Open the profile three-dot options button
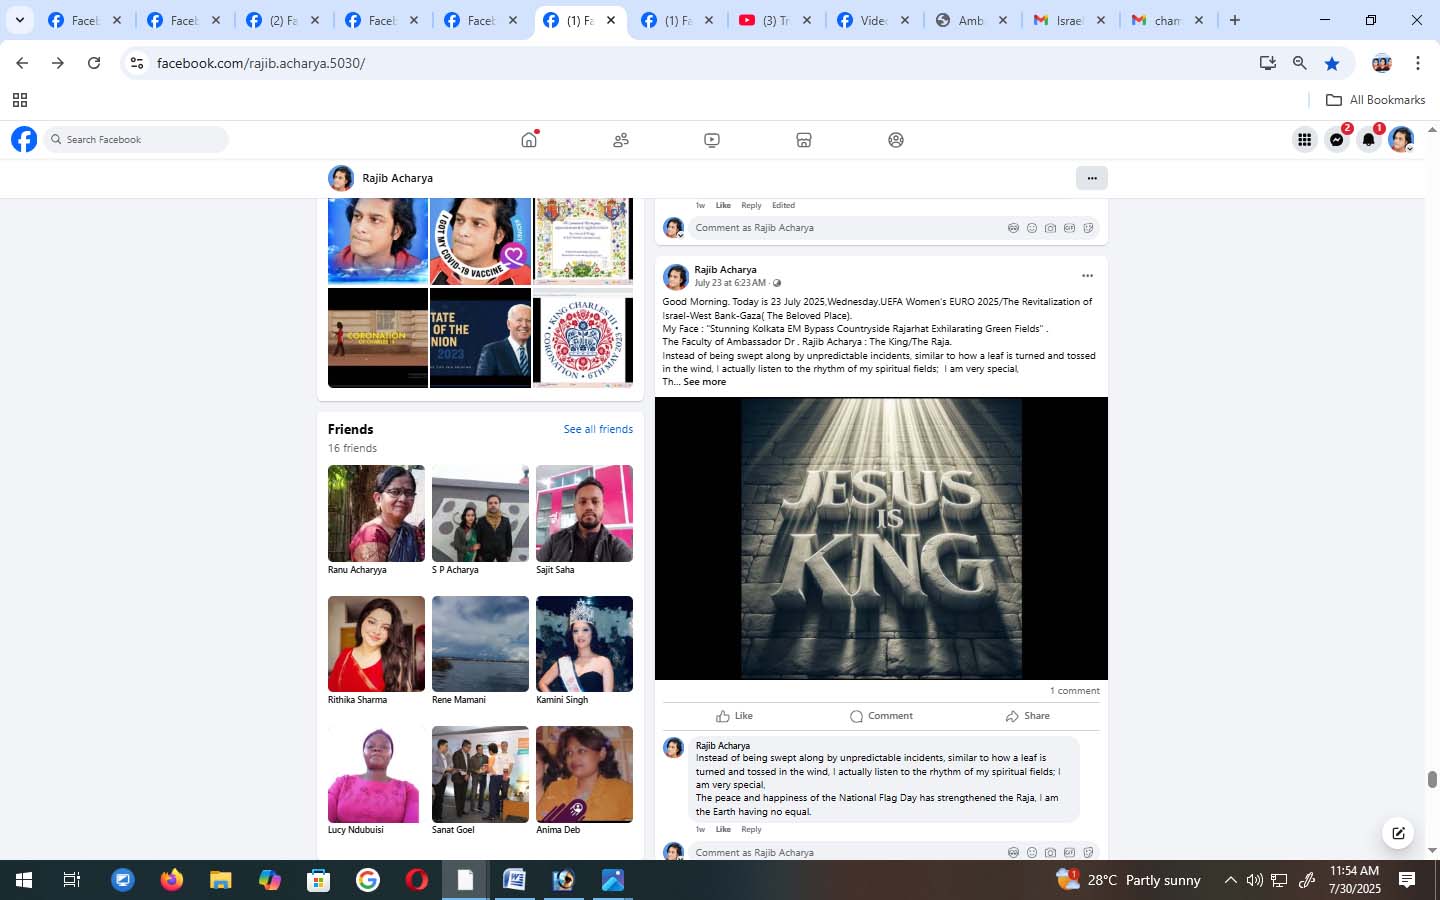The width and height of the screenshot is (1440, 900). click(x=1092, y=178)
